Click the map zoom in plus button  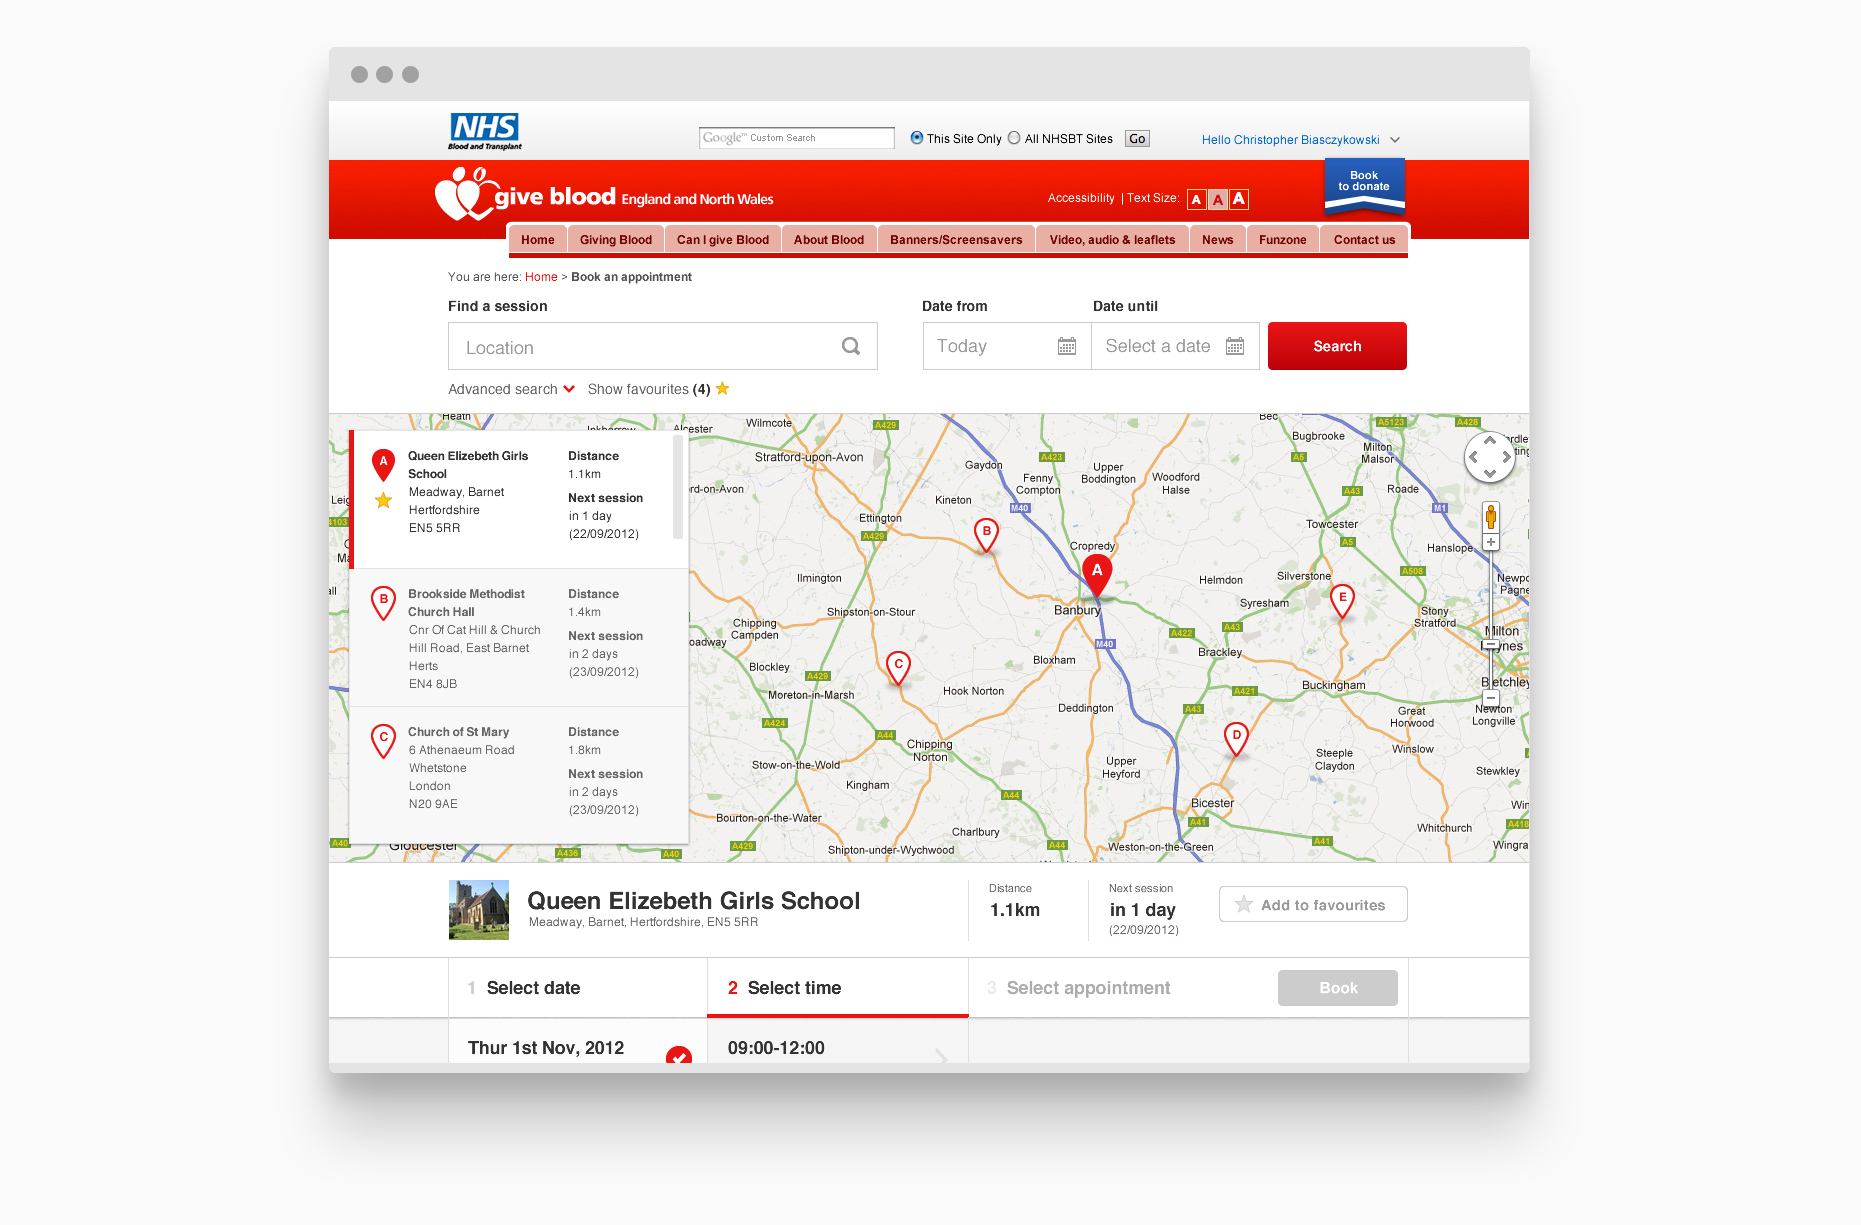tap(1491, 542)
